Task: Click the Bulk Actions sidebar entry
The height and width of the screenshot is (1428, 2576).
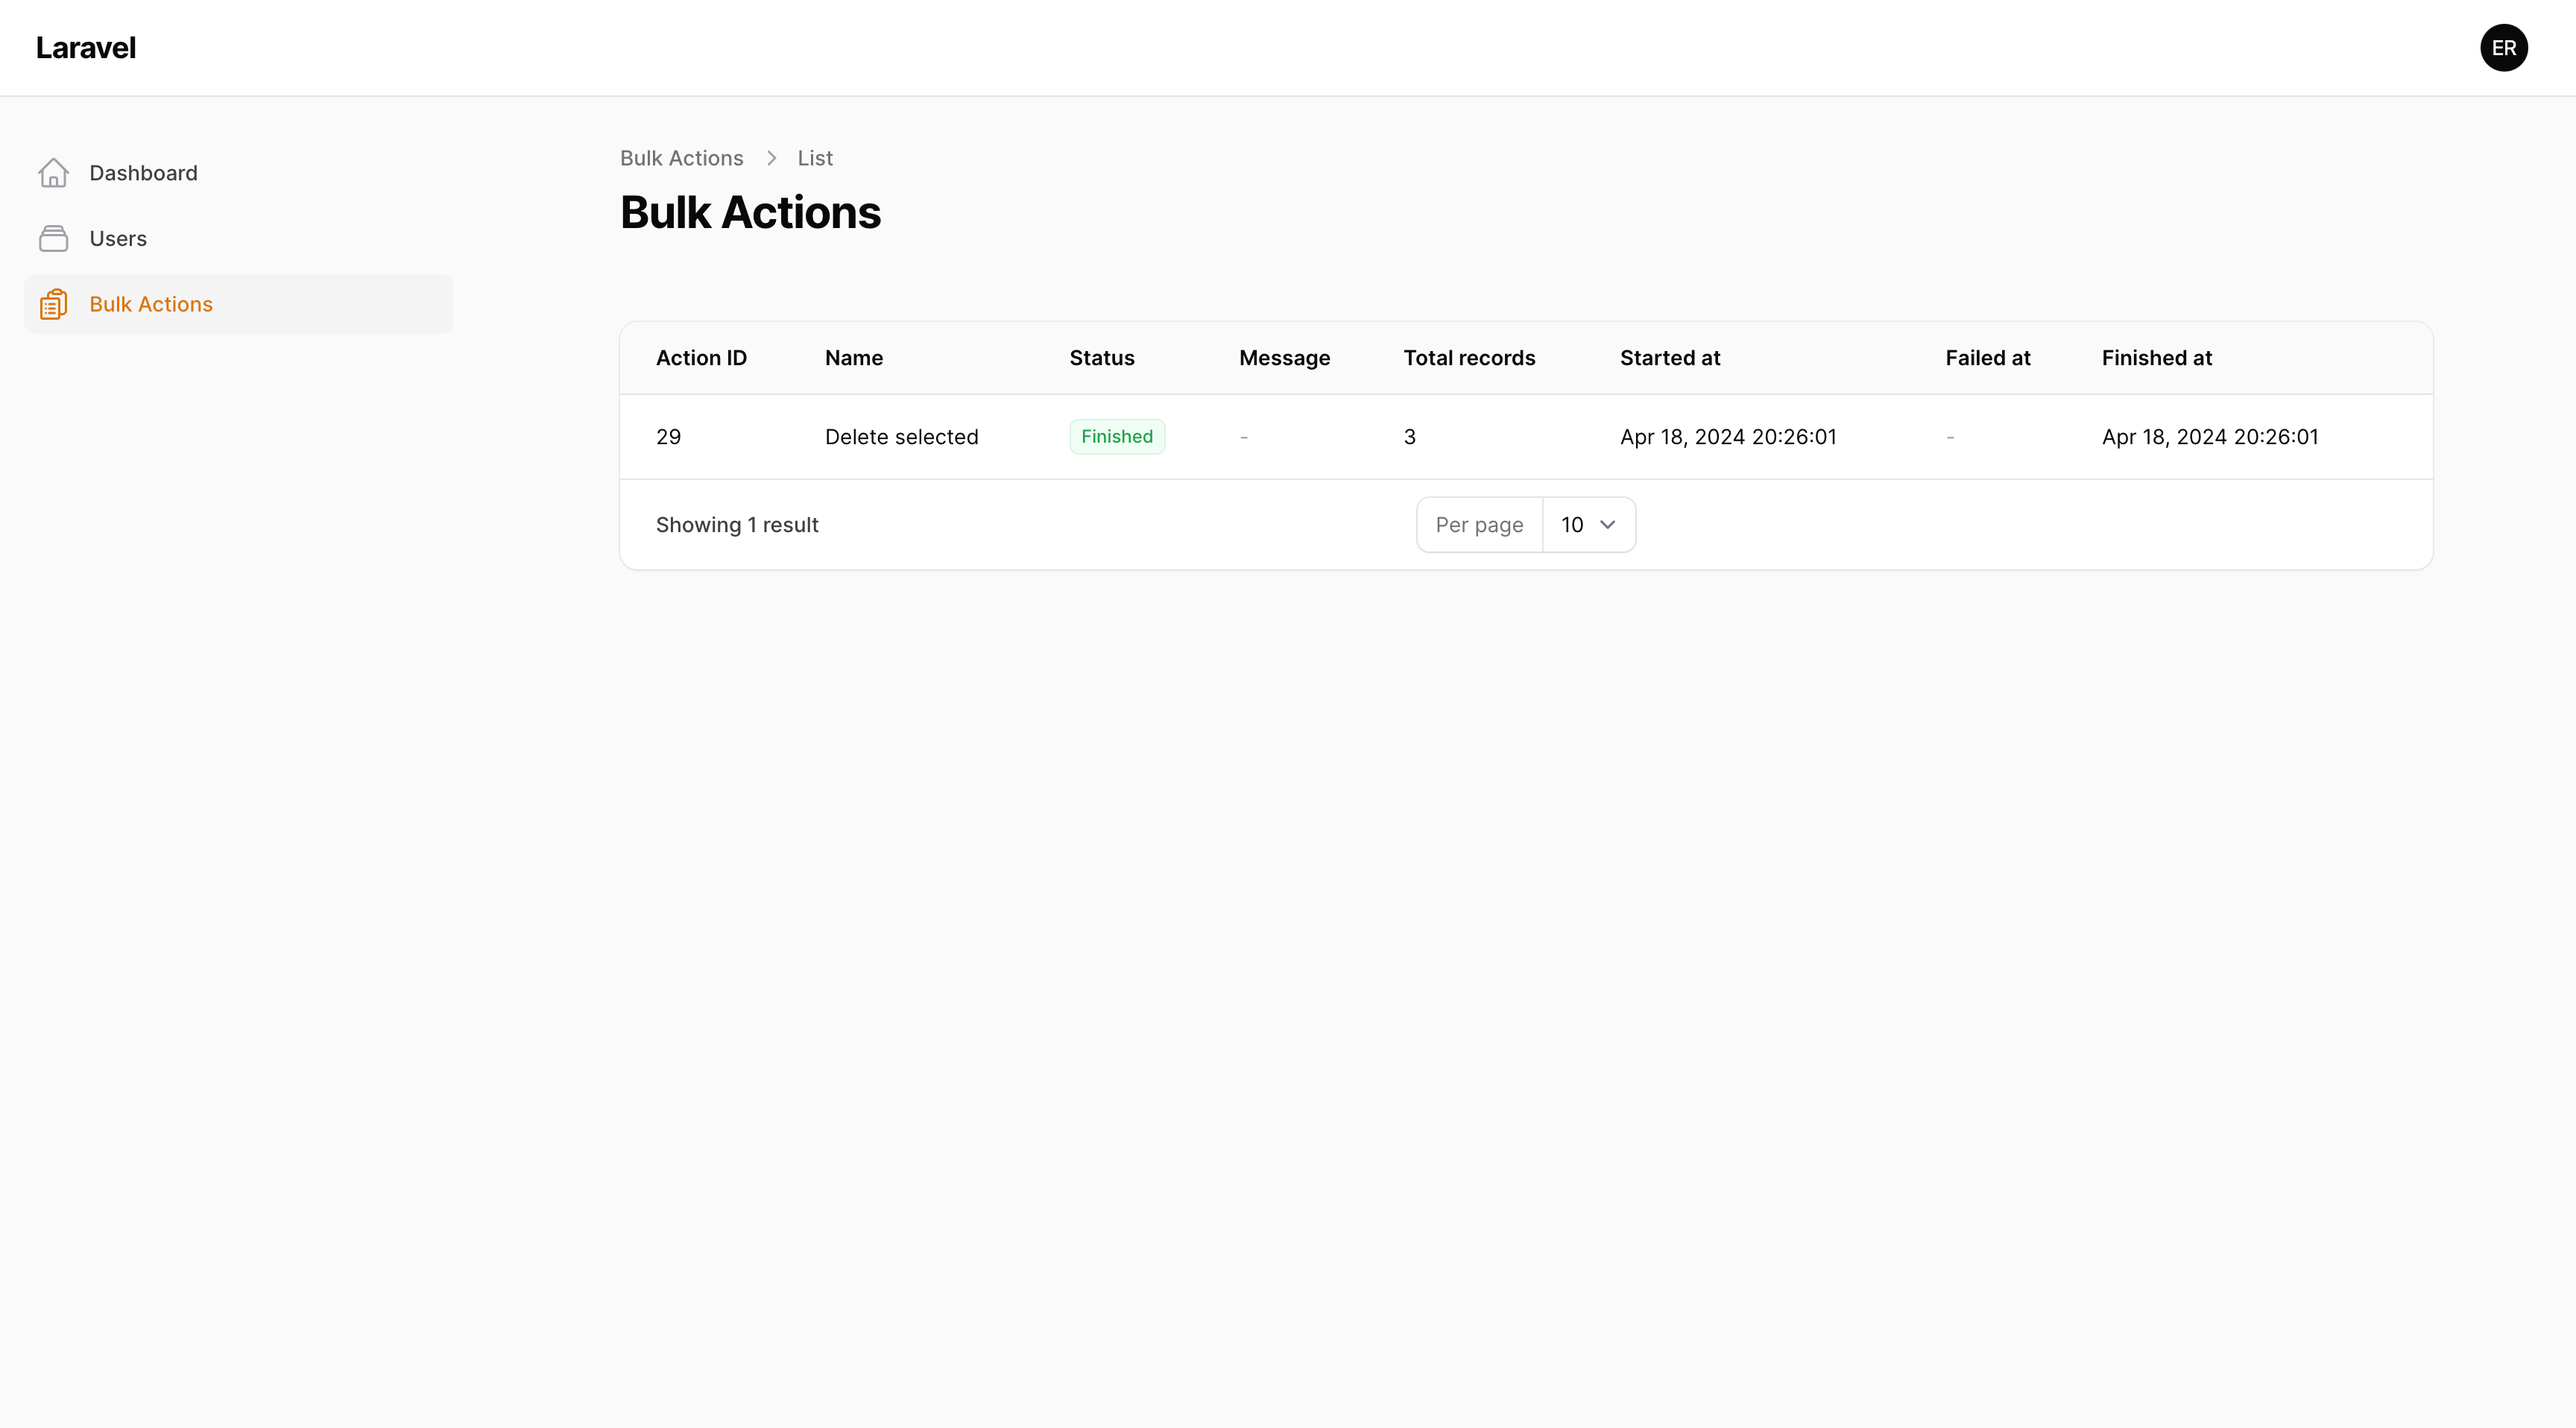Action: tap(150, 303)
